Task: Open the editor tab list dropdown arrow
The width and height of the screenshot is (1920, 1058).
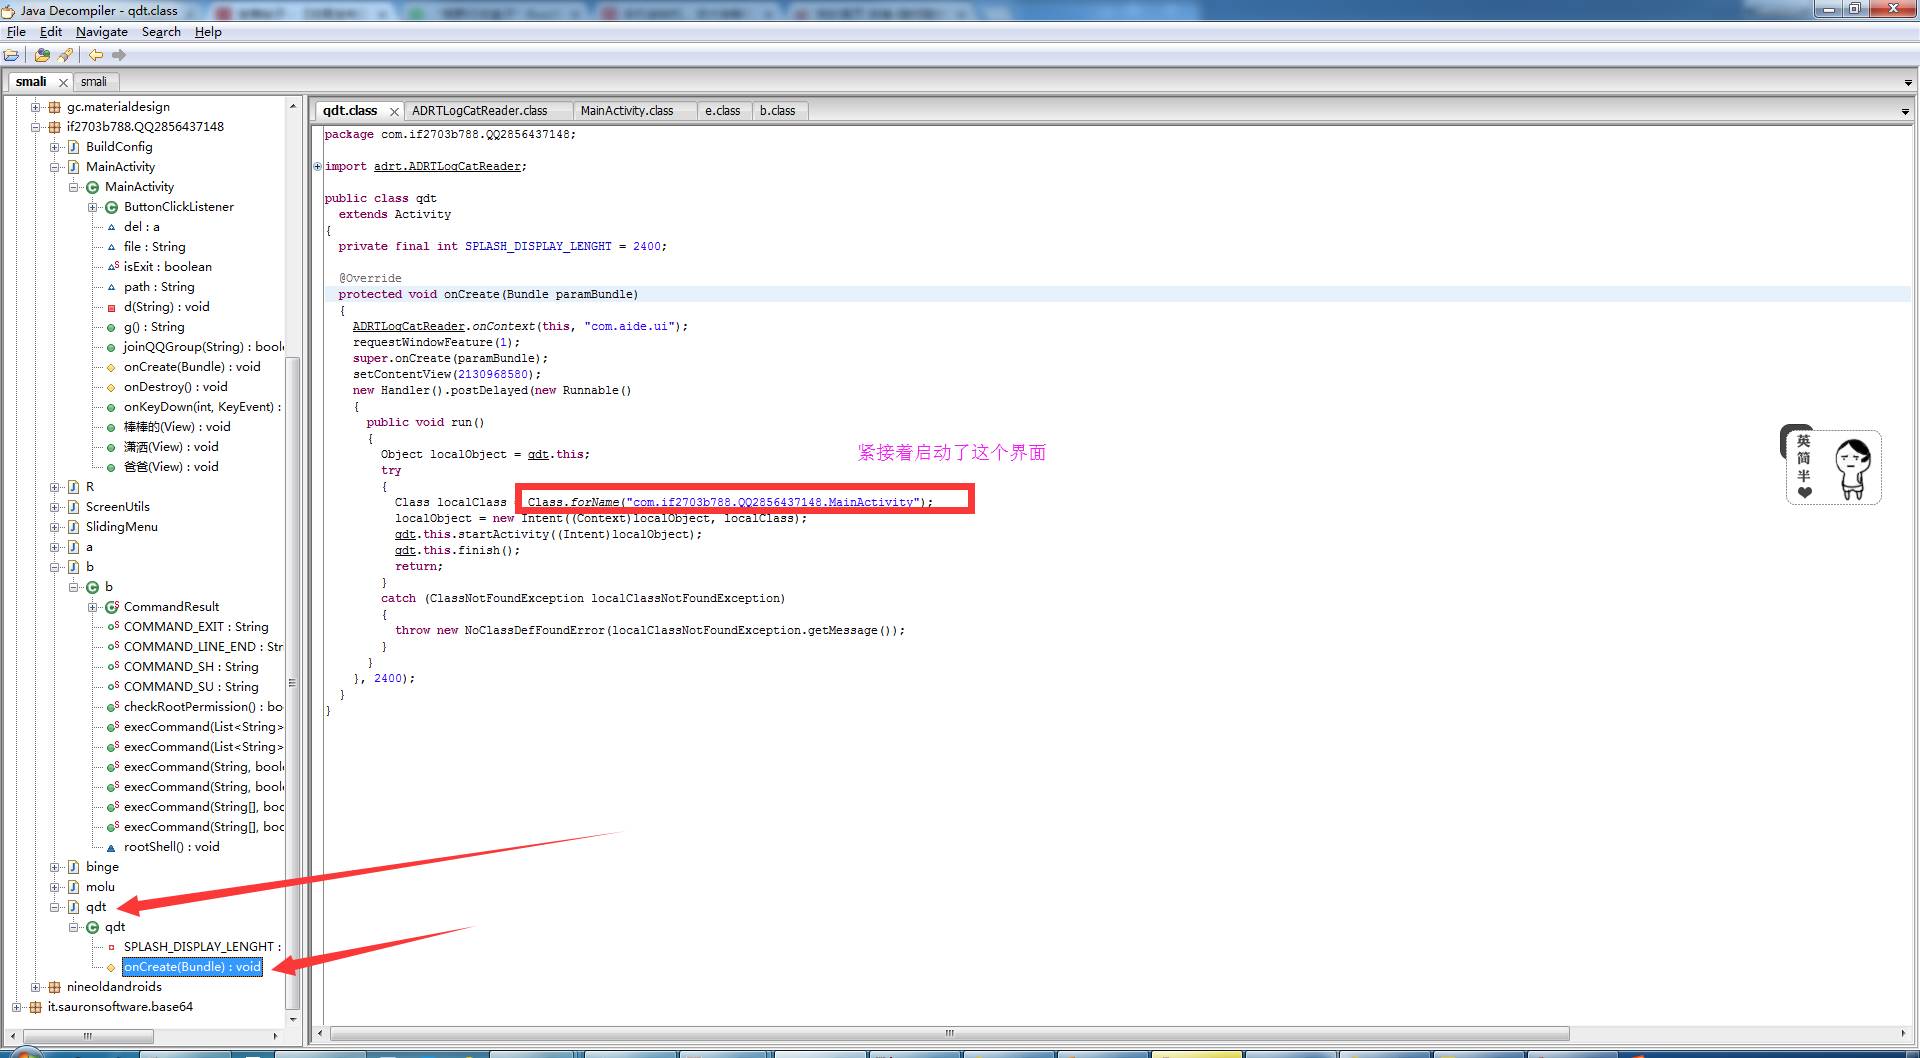Action: [x=1905, y=112]
